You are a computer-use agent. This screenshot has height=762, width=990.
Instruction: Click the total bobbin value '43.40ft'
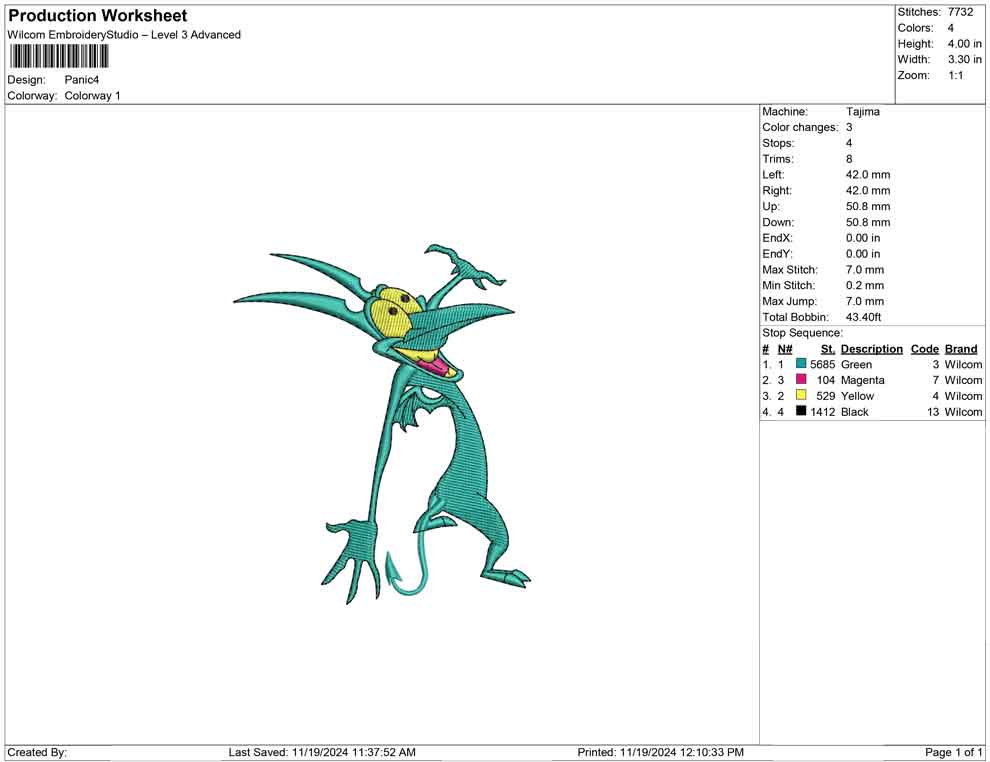point(863,316)
